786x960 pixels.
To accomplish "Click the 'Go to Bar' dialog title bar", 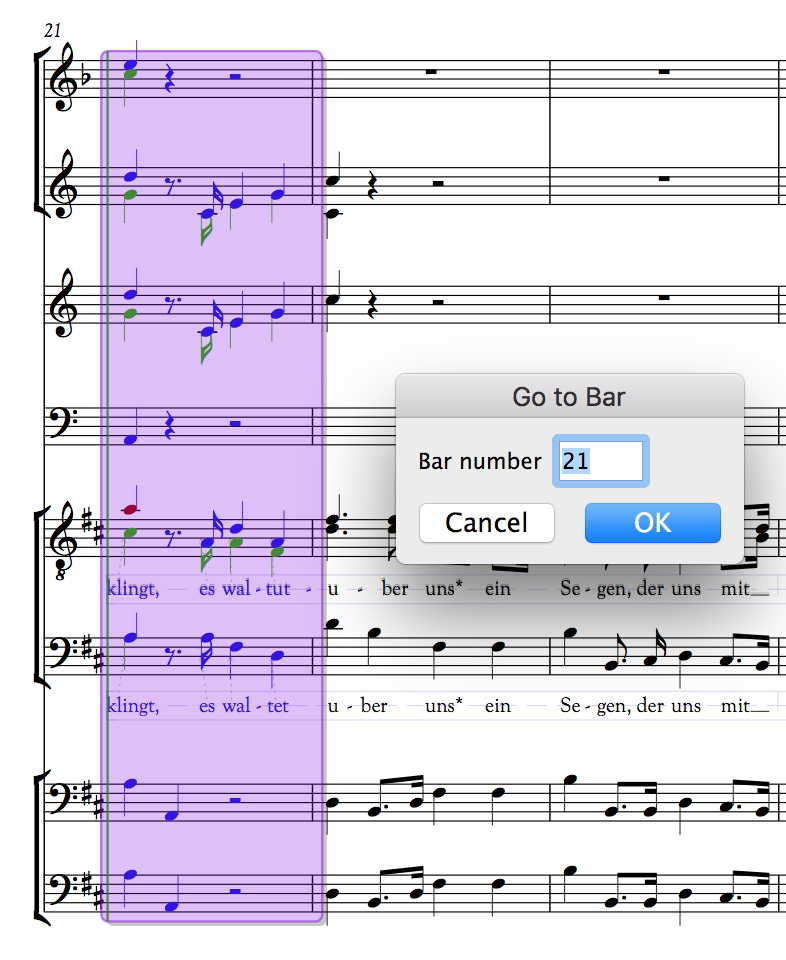I will coord(569,397).
